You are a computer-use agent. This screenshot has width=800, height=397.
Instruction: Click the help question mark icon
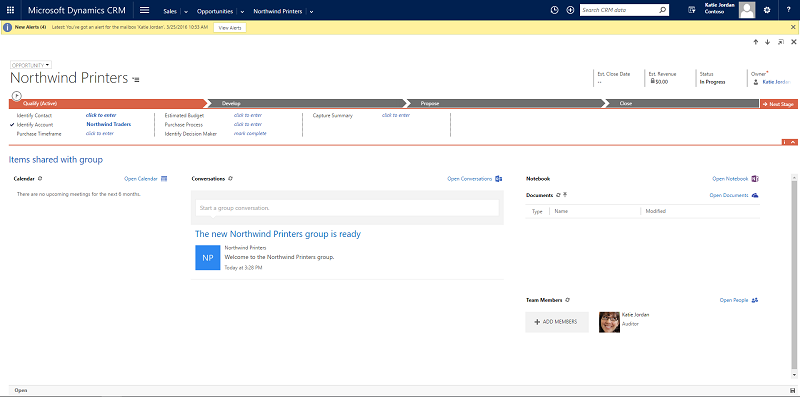click(789, 10)
